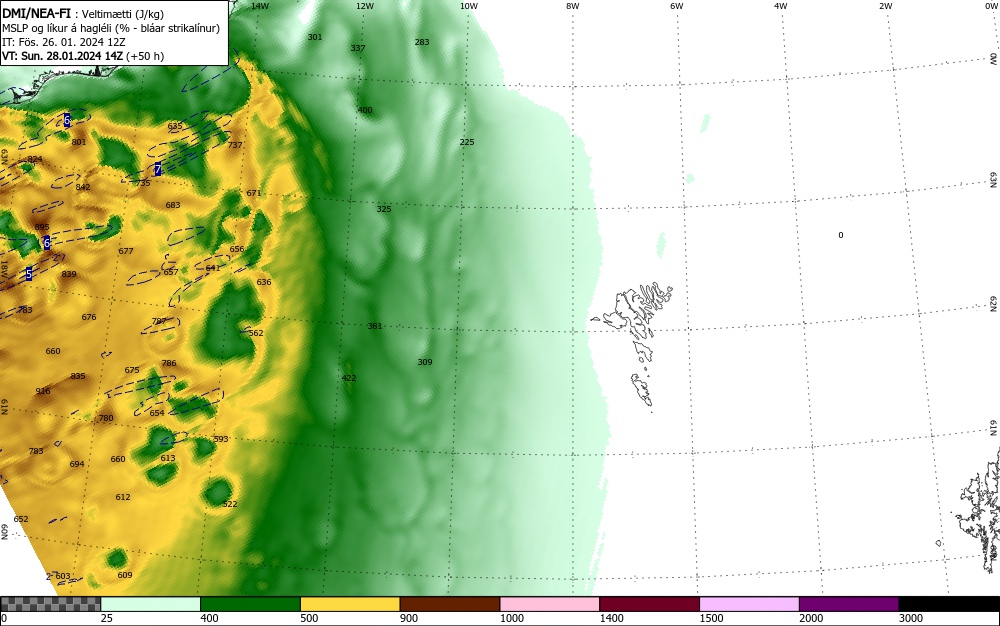Click the yellow 500–900 legend swatch
Image resolution: width=1000 pixels, height=626 pixels.
click(350, 604)
